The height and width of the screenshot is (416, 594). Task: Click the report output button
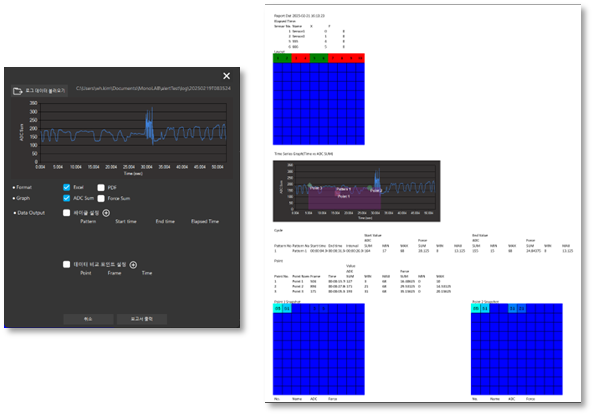(142, 319)
